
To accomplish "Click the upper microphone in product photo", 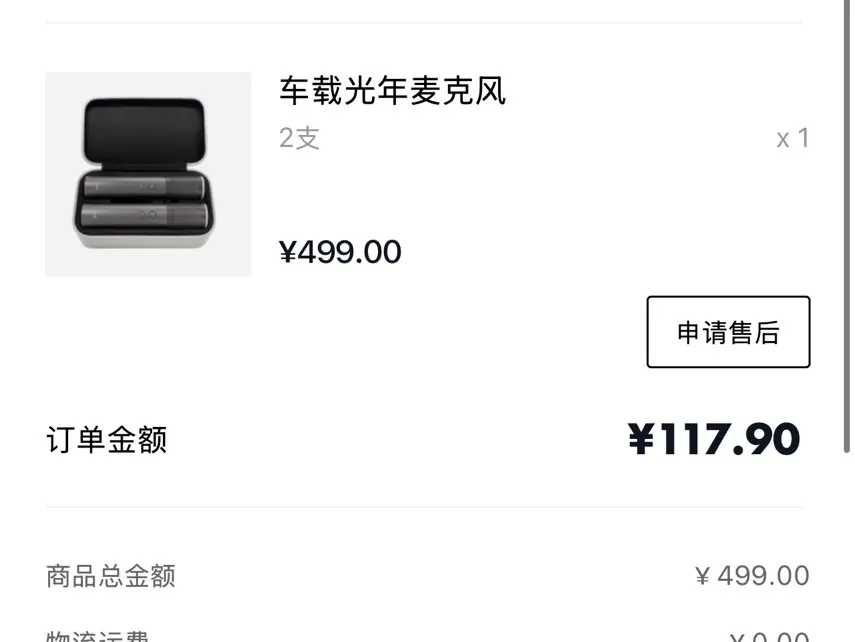I will 144,187.
